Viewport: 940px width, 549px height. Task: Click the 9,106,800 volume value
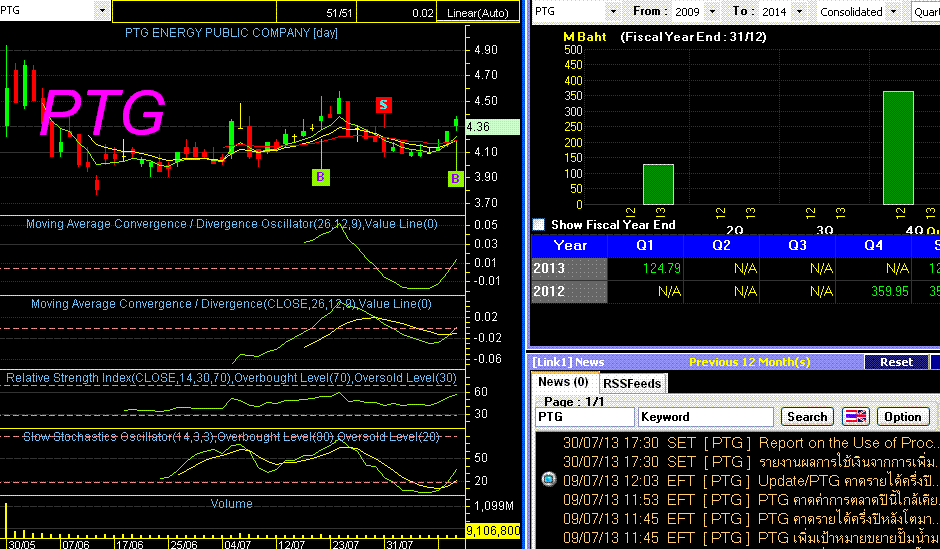click(x=493, y=531)
